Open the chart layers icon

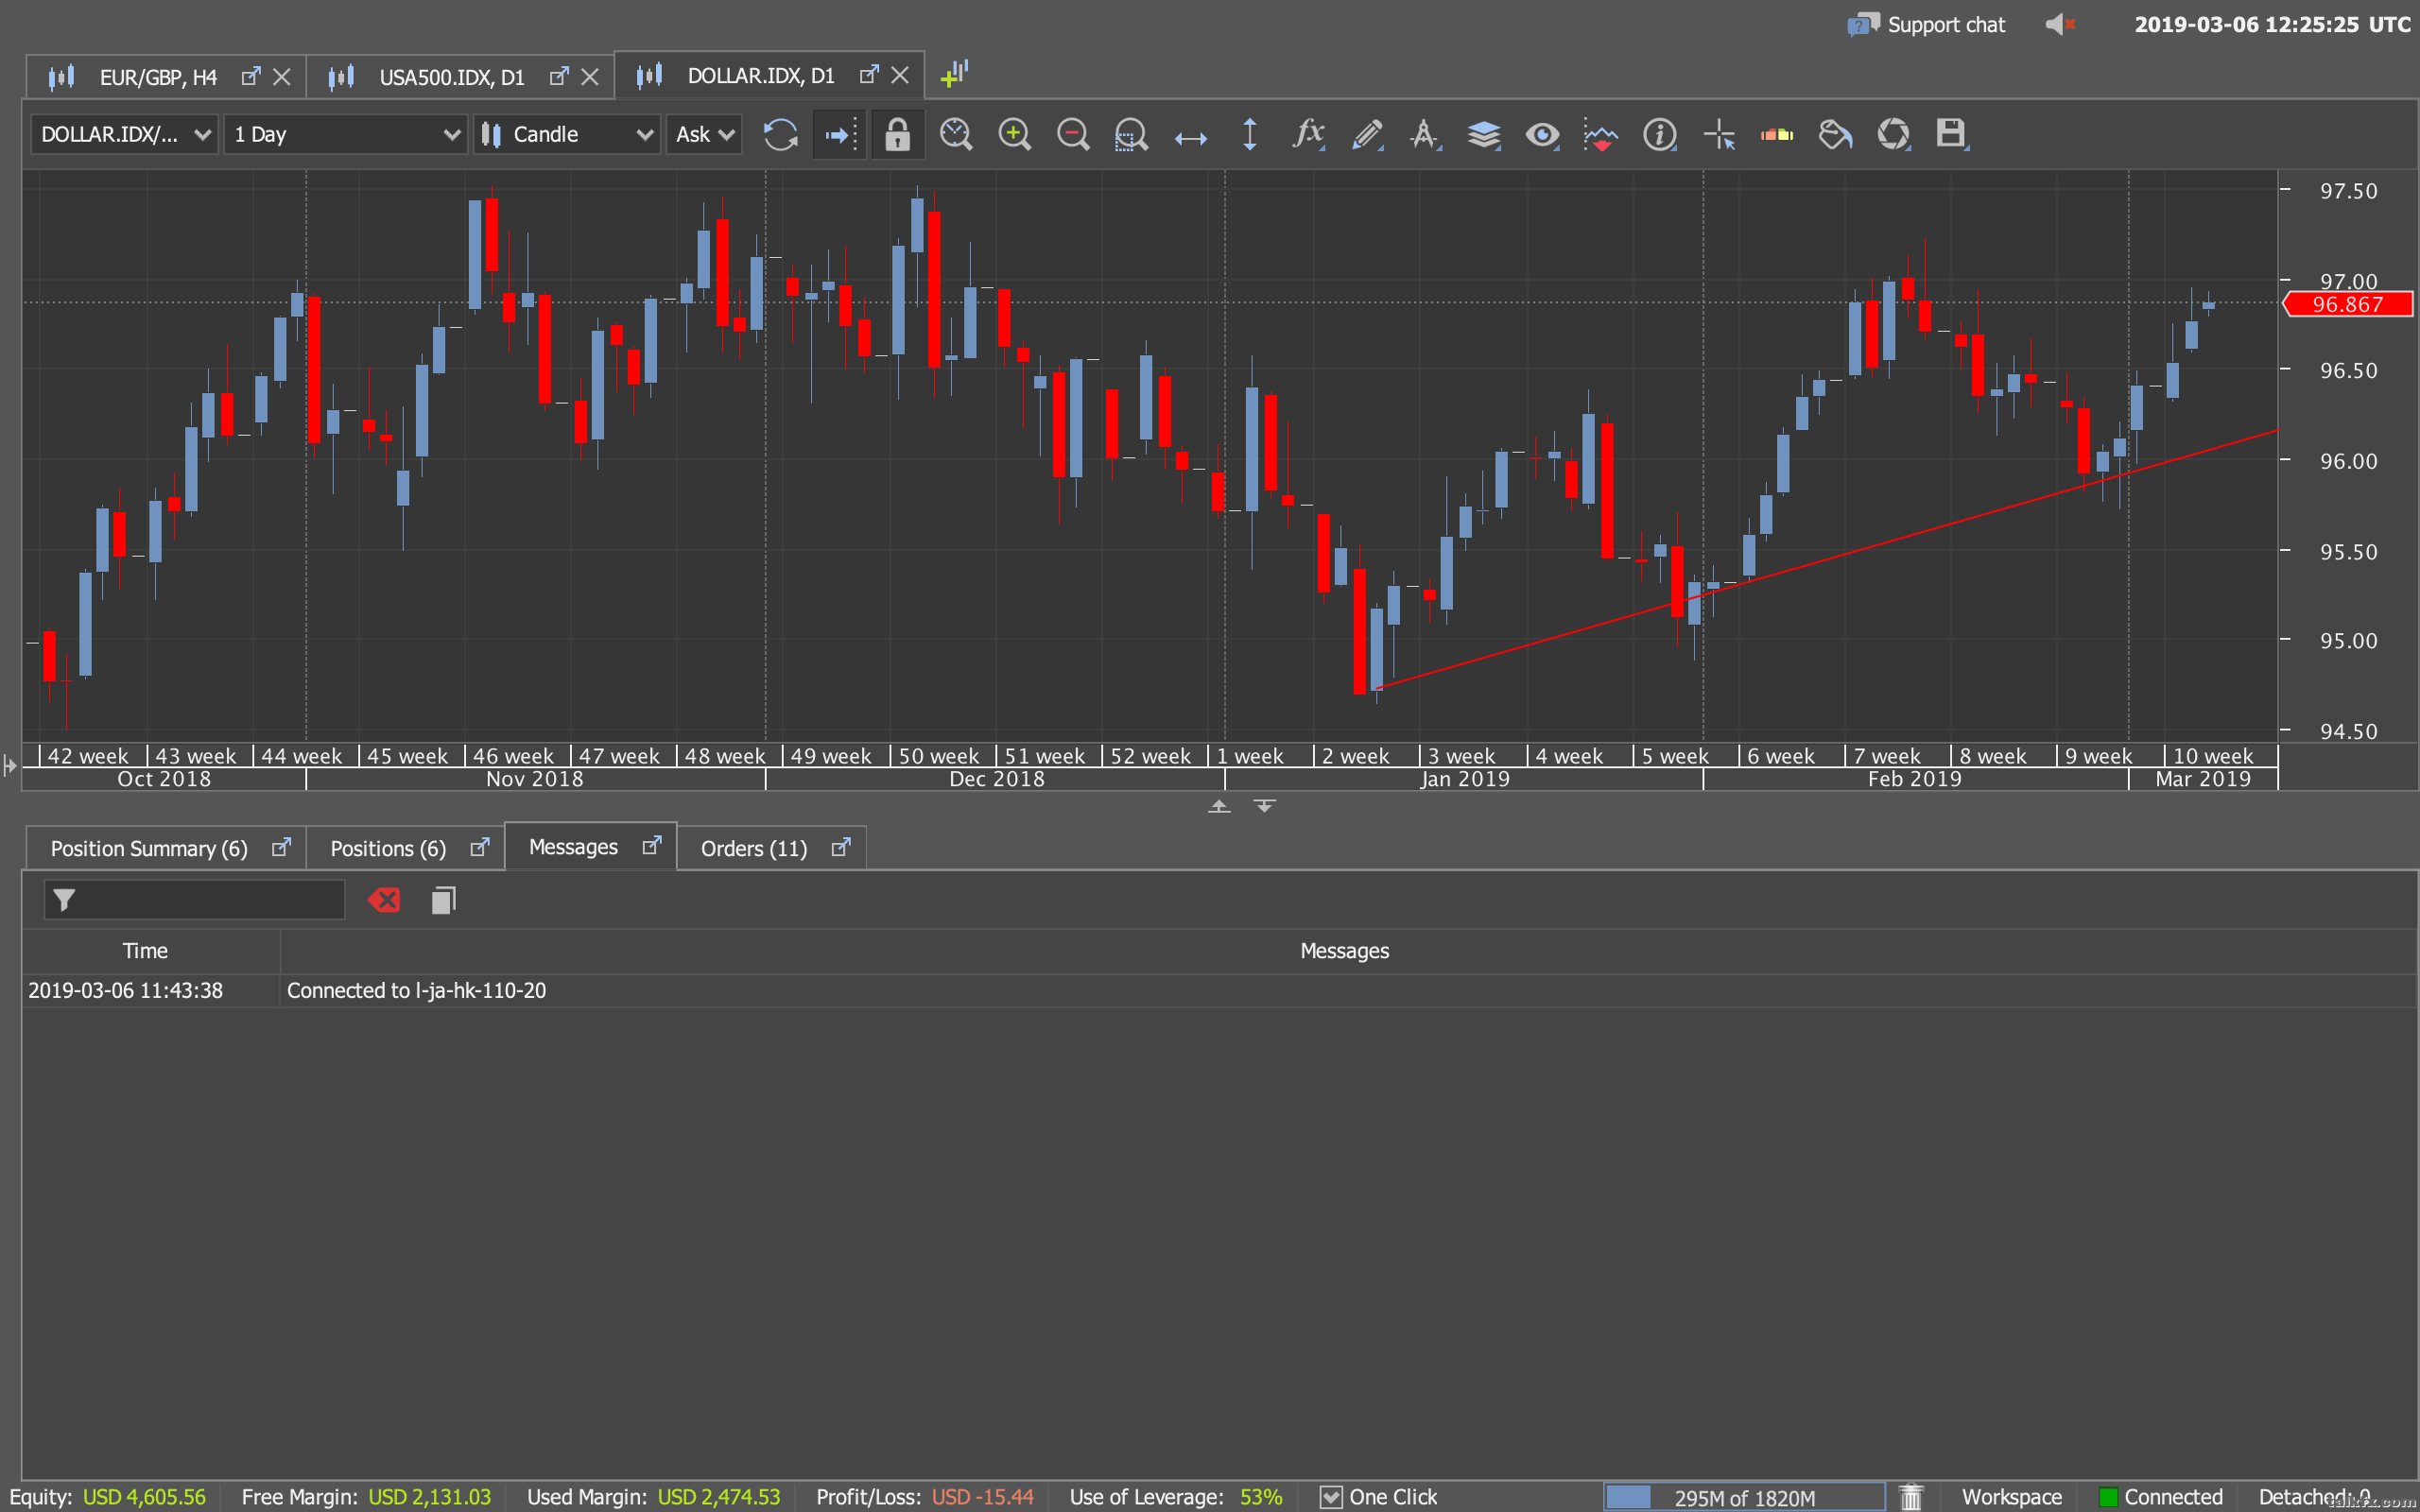(x=1484, y=134)
